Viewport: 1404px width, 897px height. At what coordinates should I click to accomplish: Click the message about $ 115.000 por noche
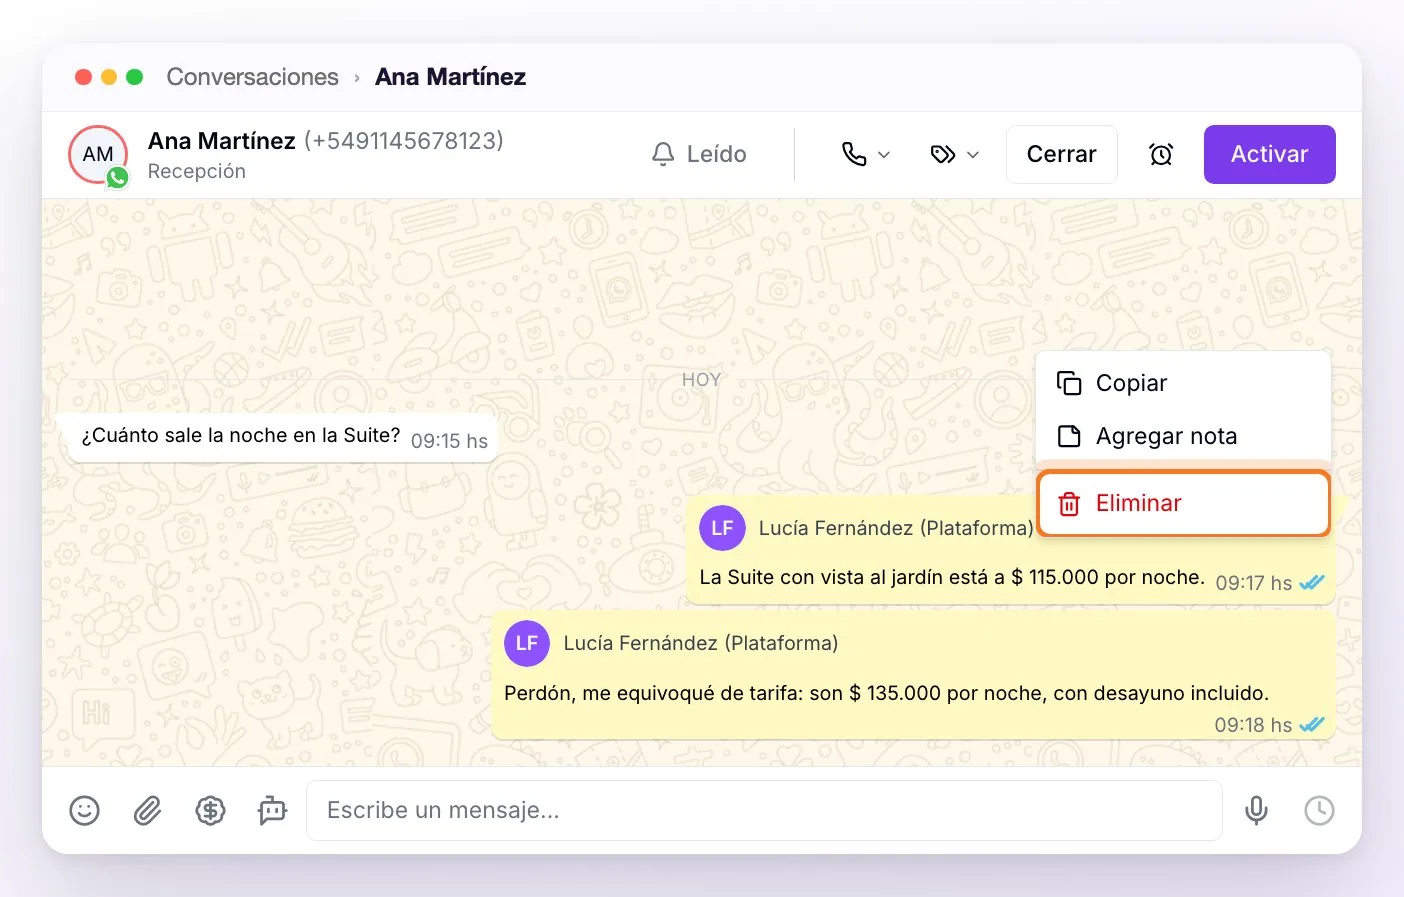(x=952, y=577)
